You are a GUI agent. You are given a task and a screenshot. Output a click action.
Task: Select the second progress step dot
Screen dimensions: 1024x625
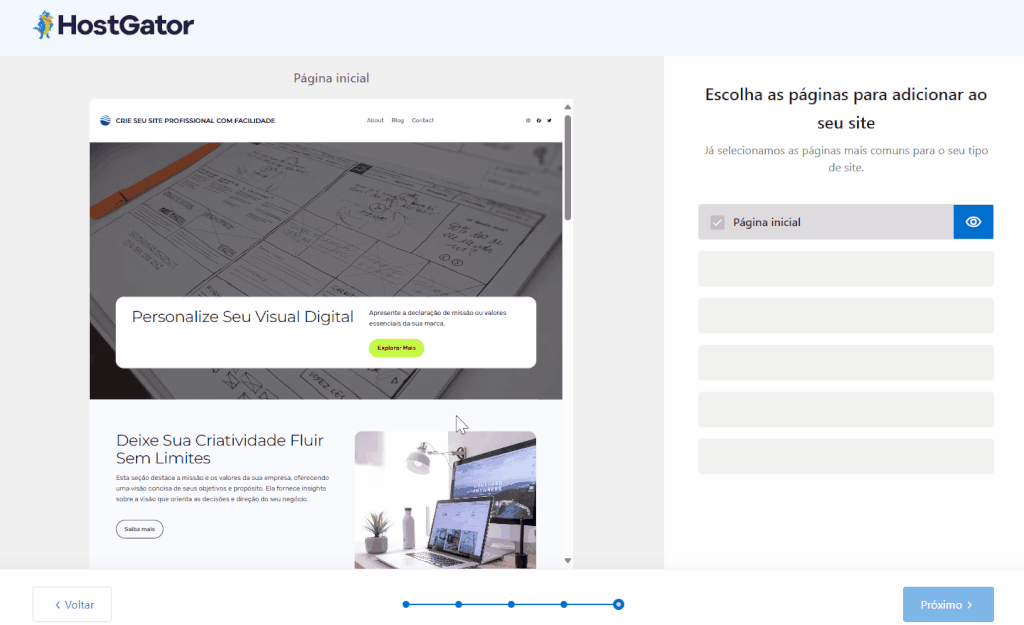(x=458, y=604)
